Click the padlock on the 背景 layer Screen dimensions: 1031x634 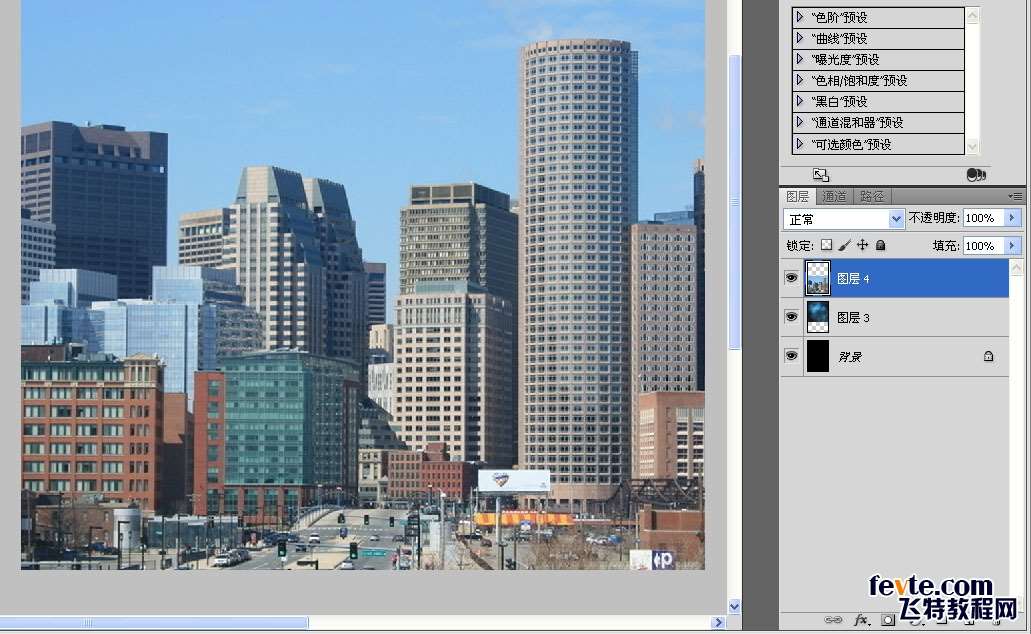(x=988, y=356)
